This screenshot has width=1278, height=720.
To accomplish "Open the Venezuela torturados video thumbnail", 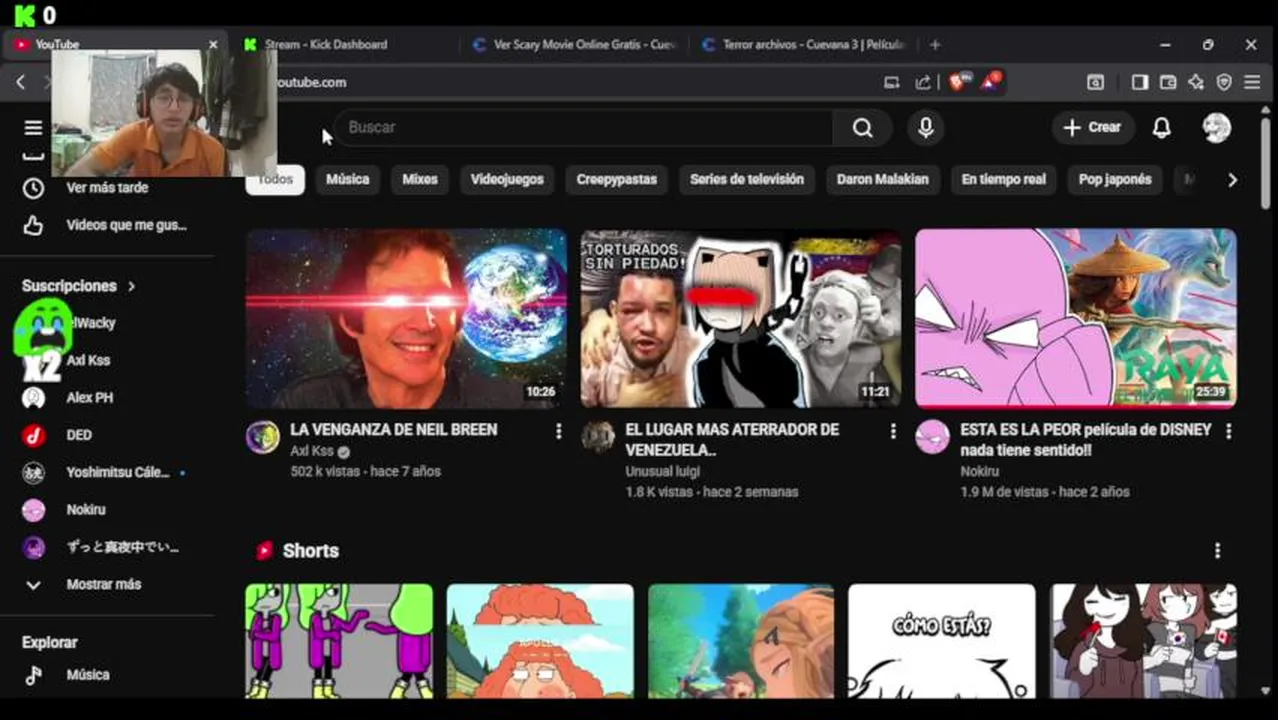I will pos(740,318).
